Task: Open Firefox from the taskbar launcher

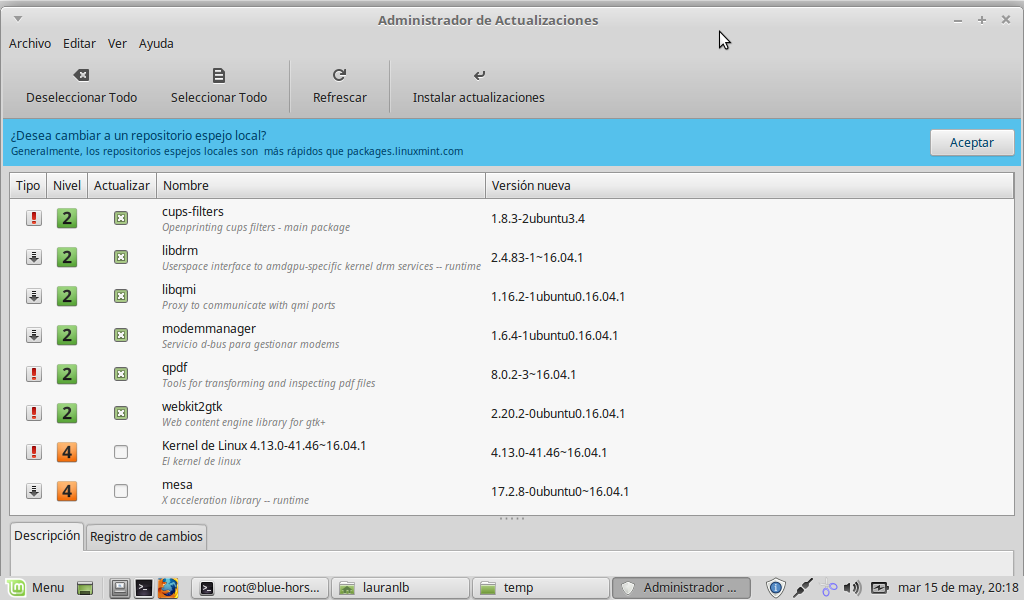Action: click(x=167, y=588)
